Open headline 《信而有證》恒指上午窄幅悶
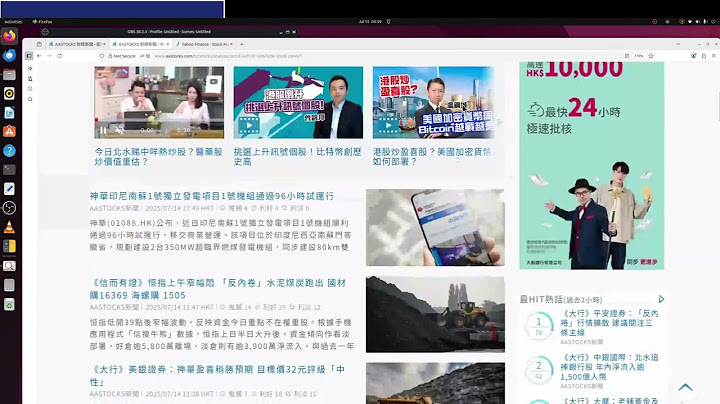The height and width of the screenshot is (404, 720). 218,289
